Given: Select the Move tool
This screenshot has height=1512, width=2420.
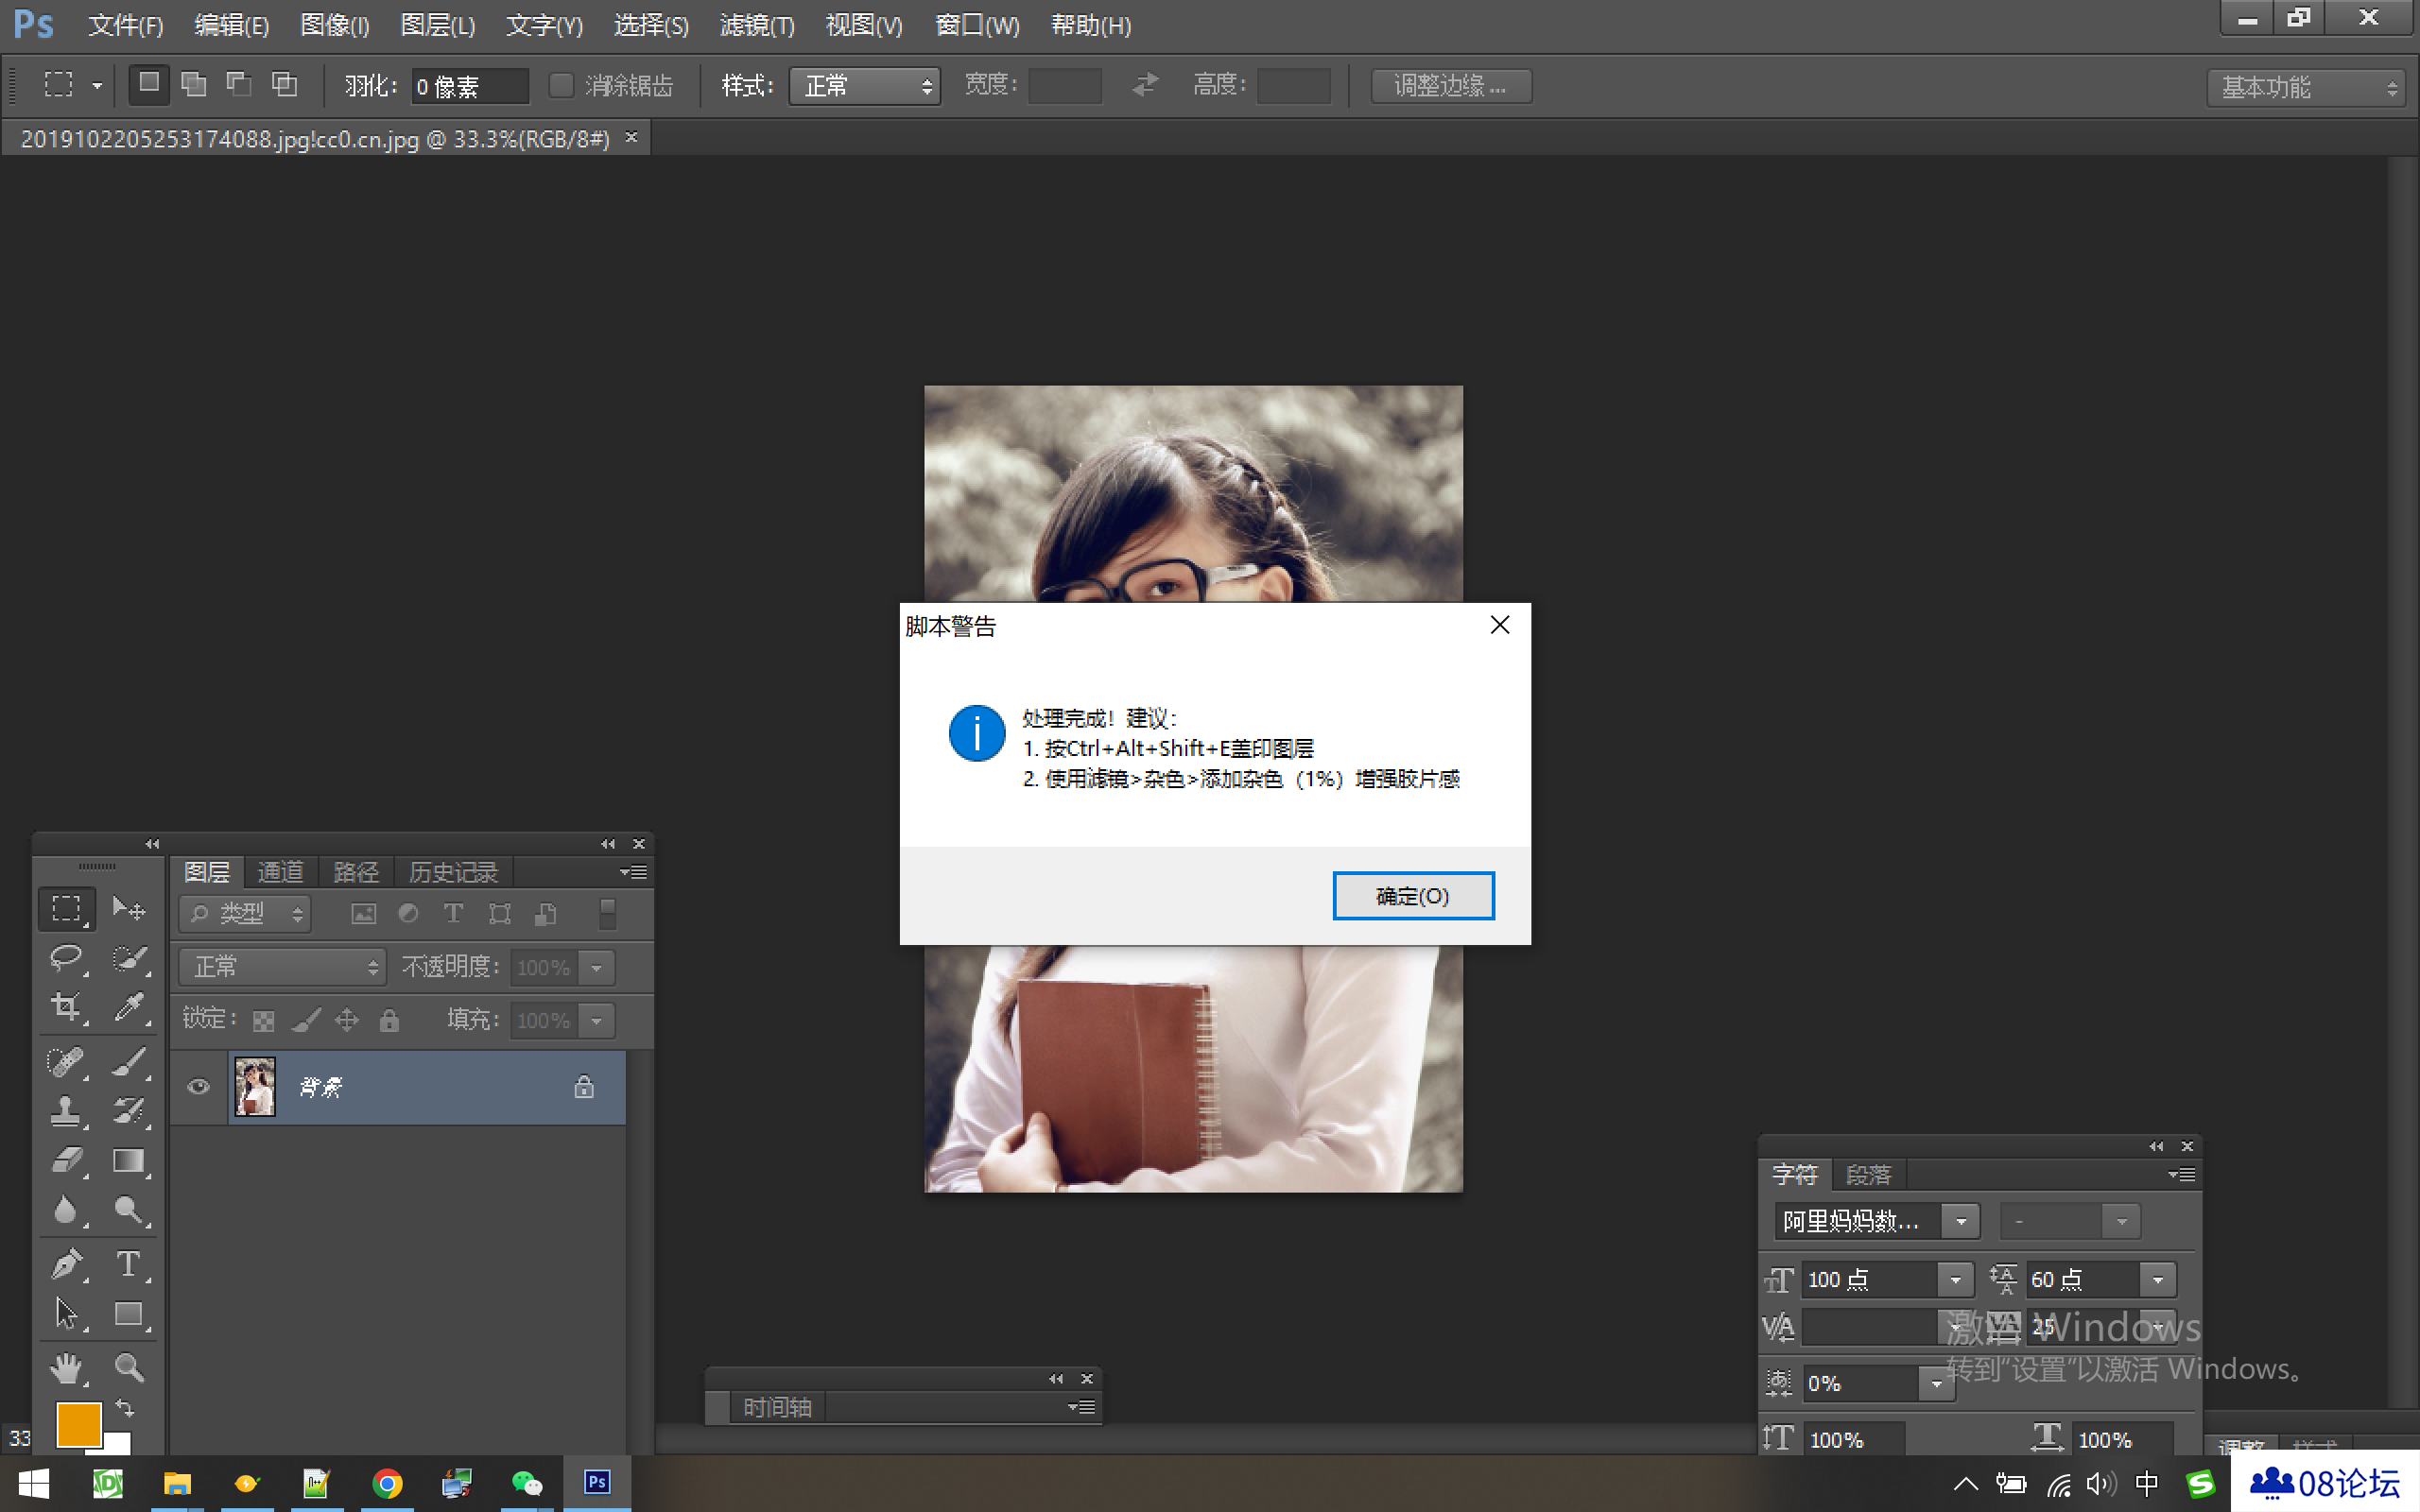Looking at the screenshot, I should 129,908.
